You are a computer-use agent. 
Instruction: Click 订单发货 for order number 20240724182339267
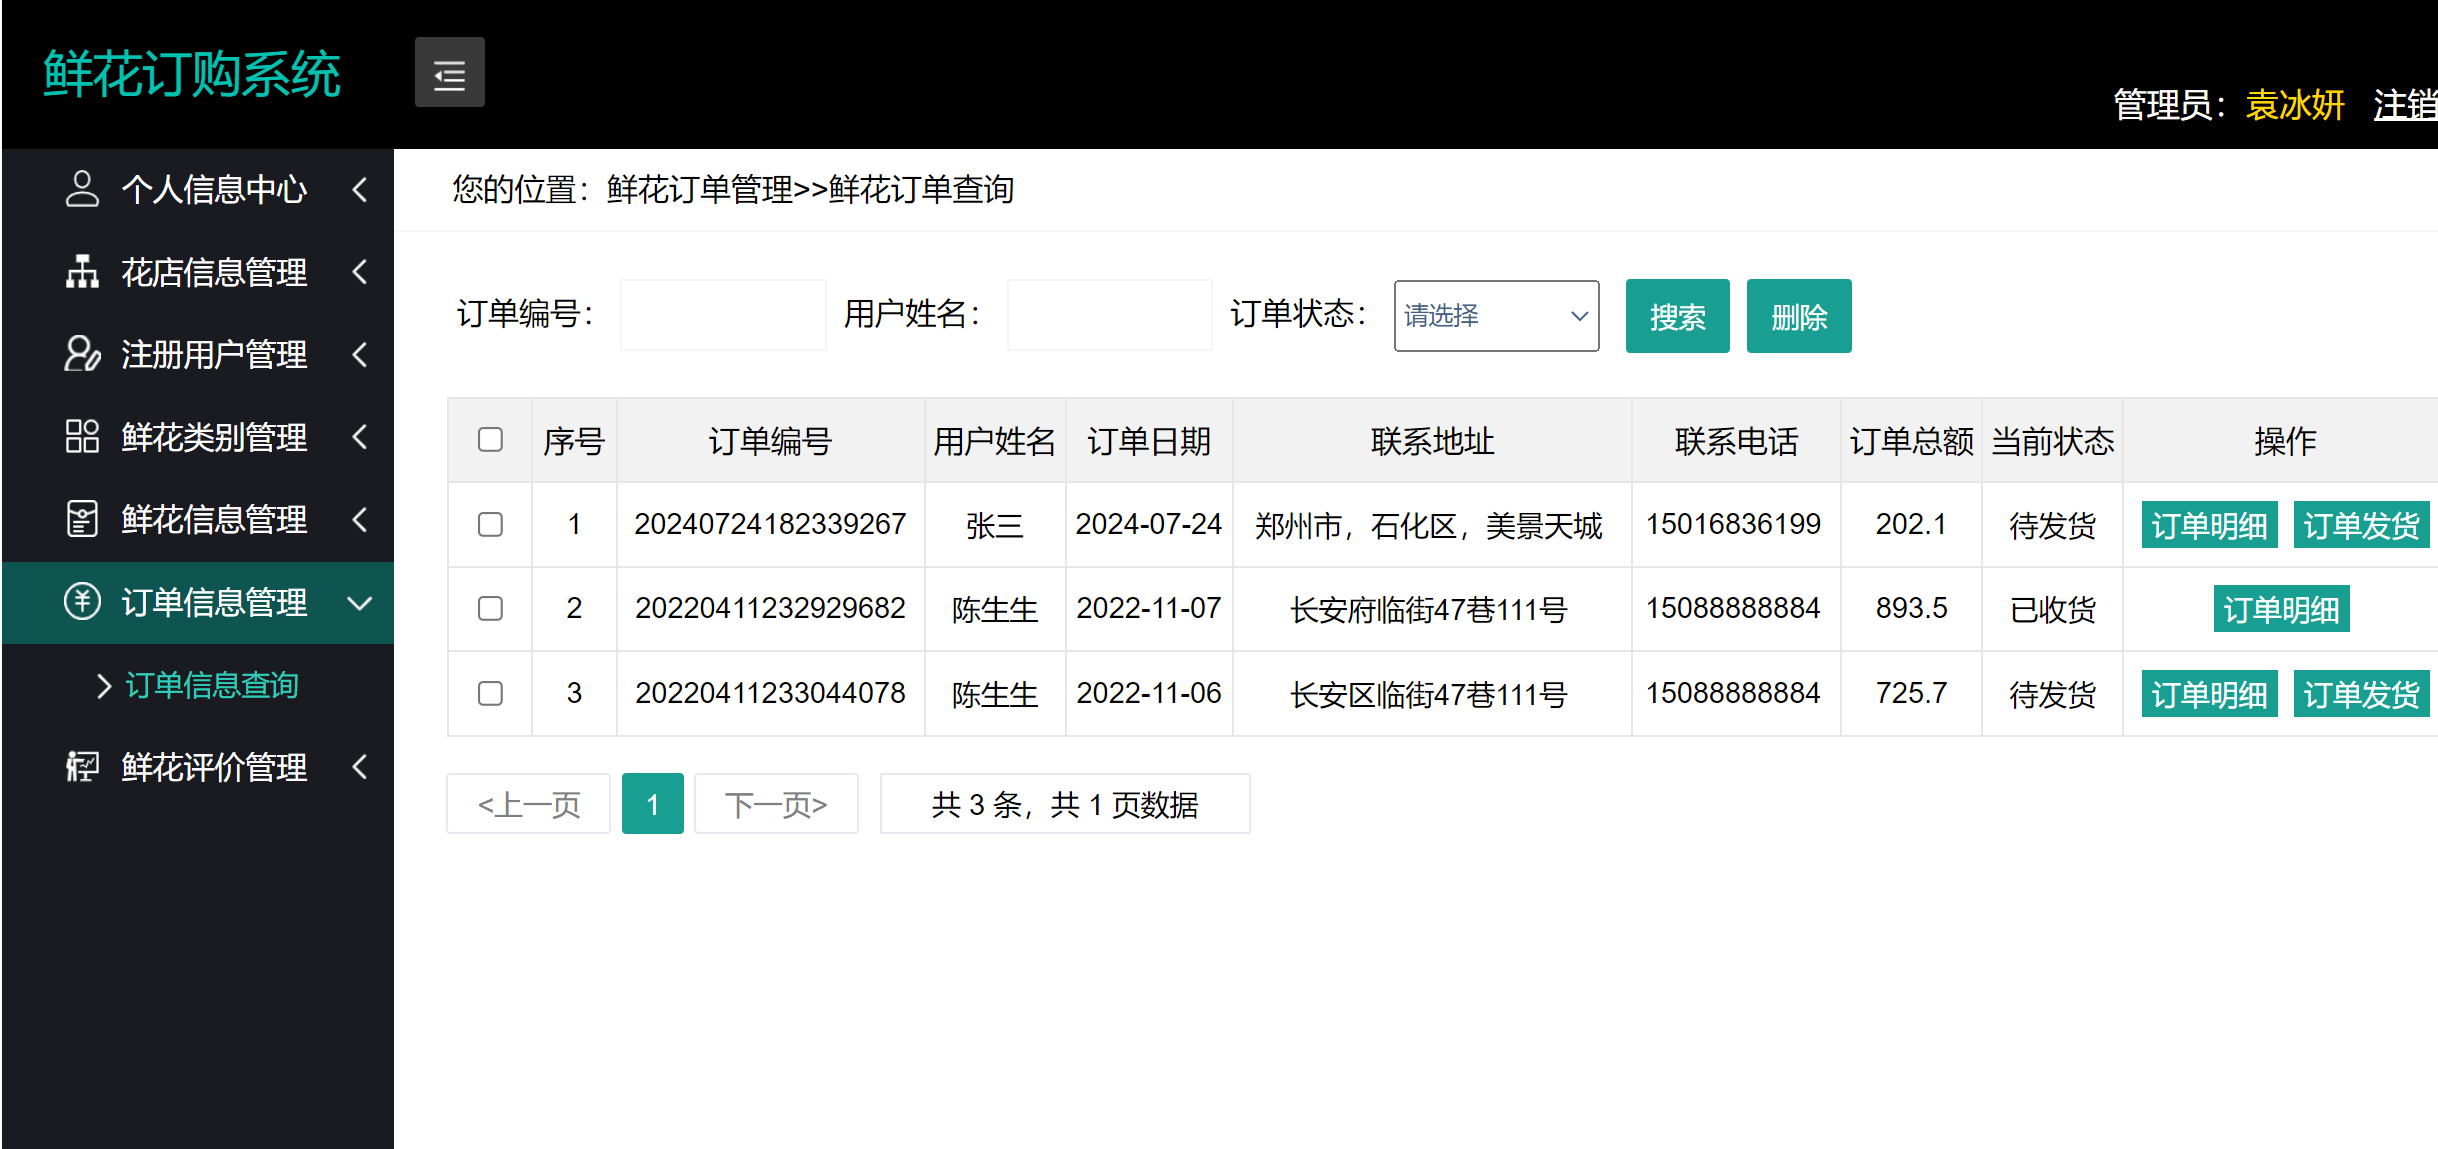(2362, 524)
